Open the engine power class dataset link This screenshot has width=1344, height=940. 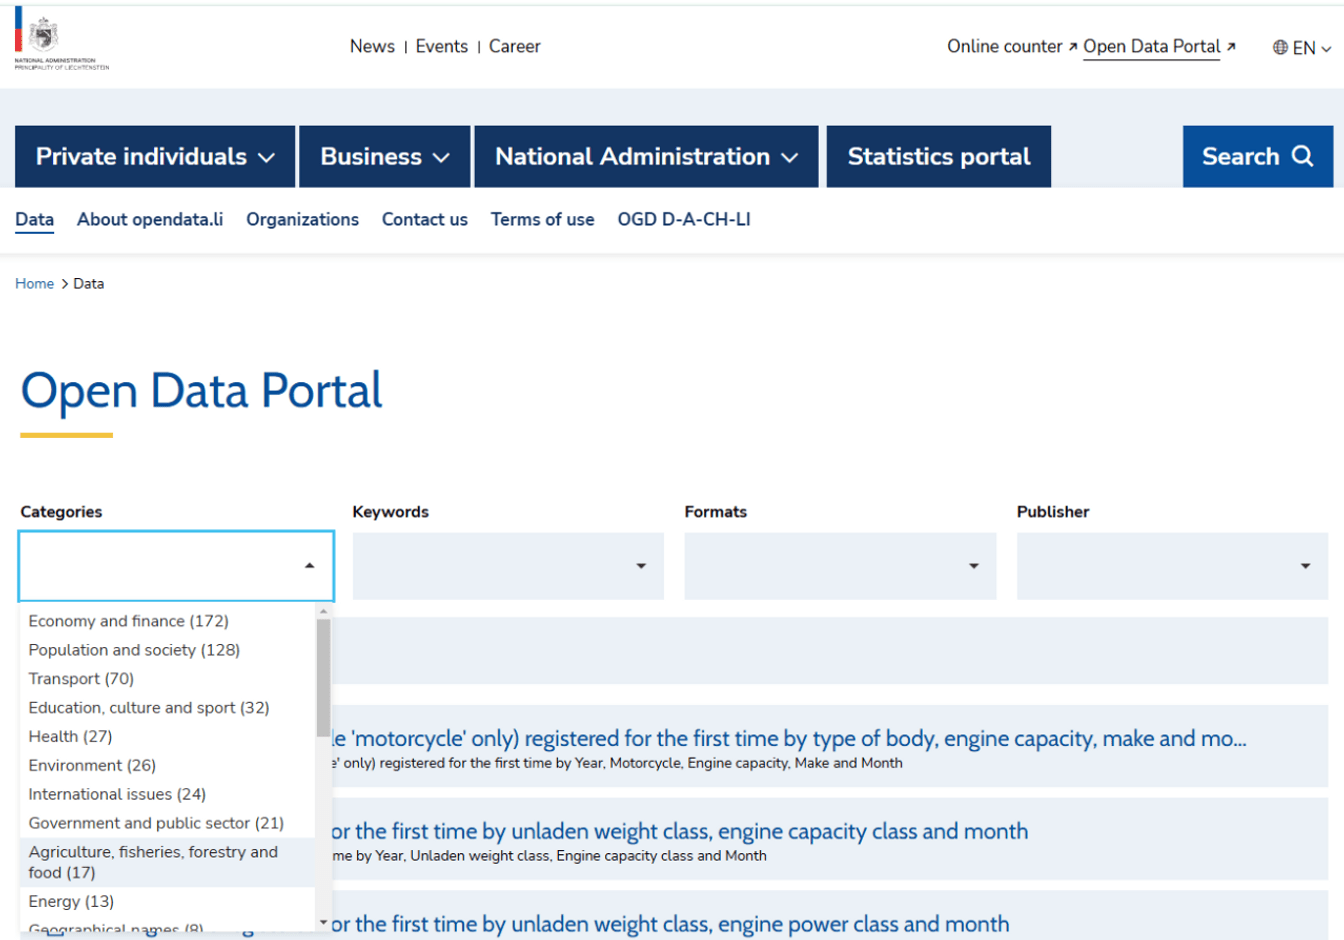(x=670, y=925)
